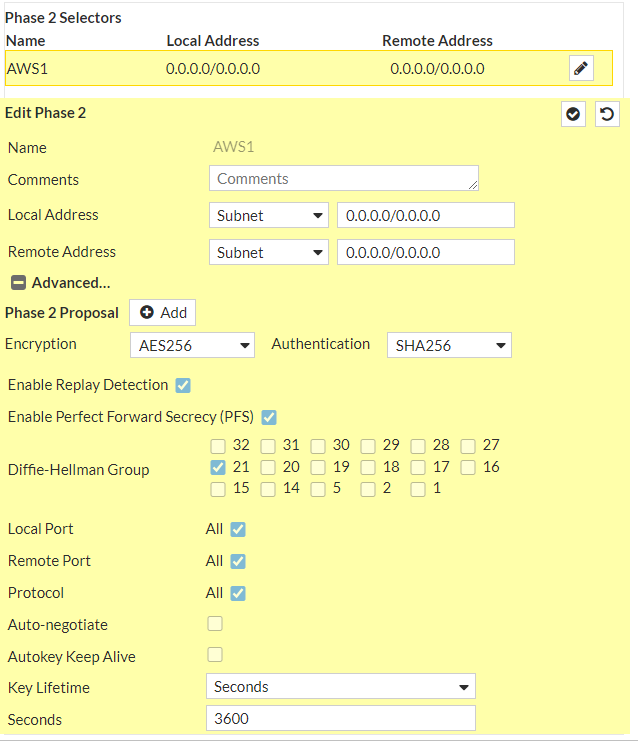Image resolution: width=638 pixels, height=741 pixels.
Task: Open the Local Address Subnet dropdown
Action: pyautogui.click(x=269, y=215)
